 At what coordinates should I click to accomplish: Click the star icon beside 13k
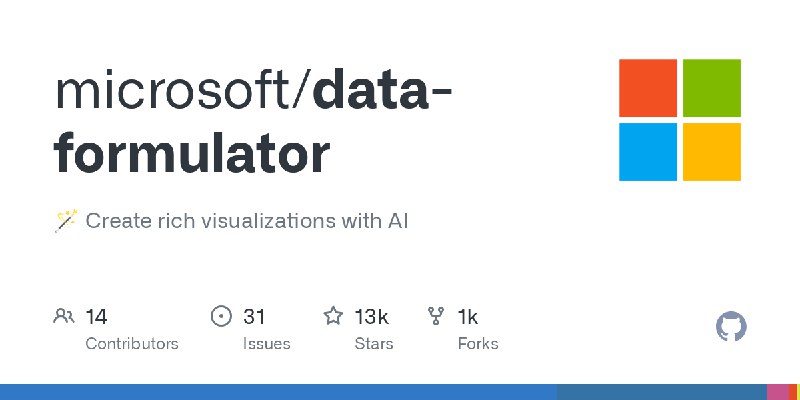[333, 316]
